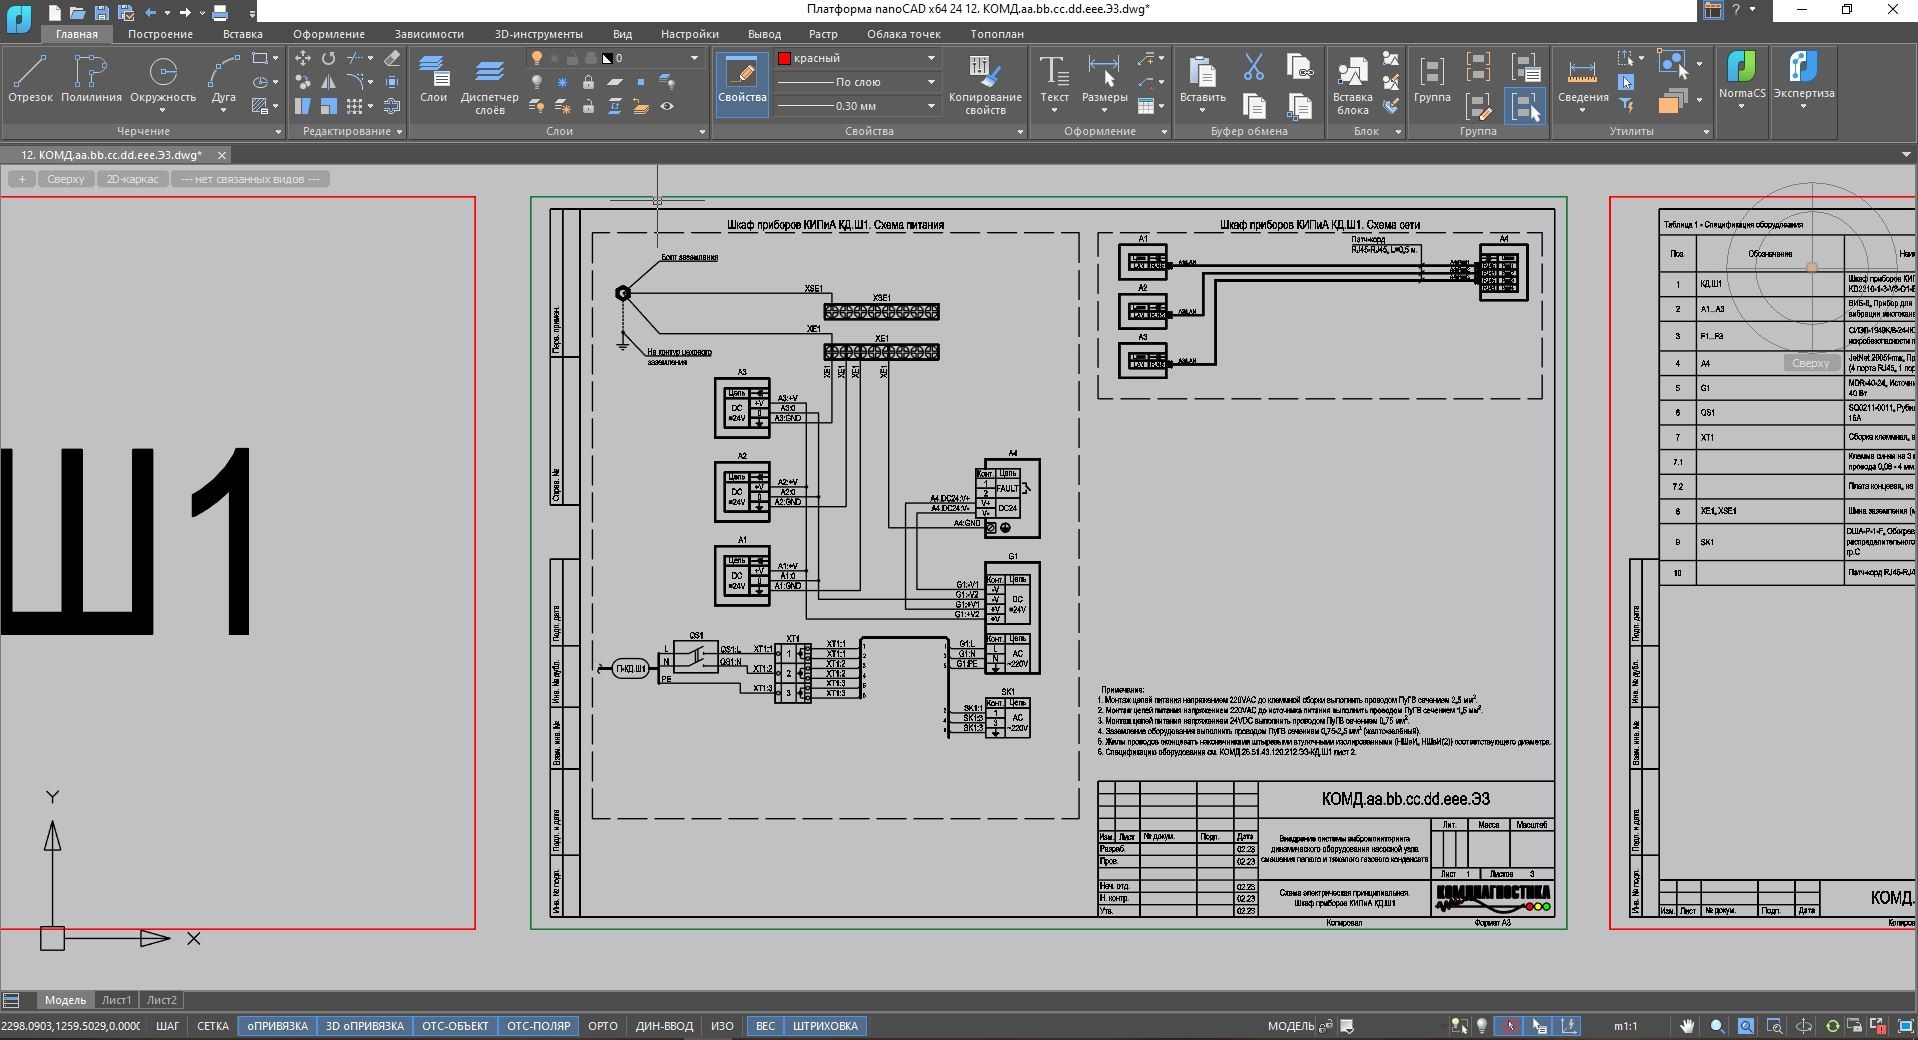The image size is (1918, 1040).
Task: Select the Отрезок line tool
Action: tap(30, 78)
